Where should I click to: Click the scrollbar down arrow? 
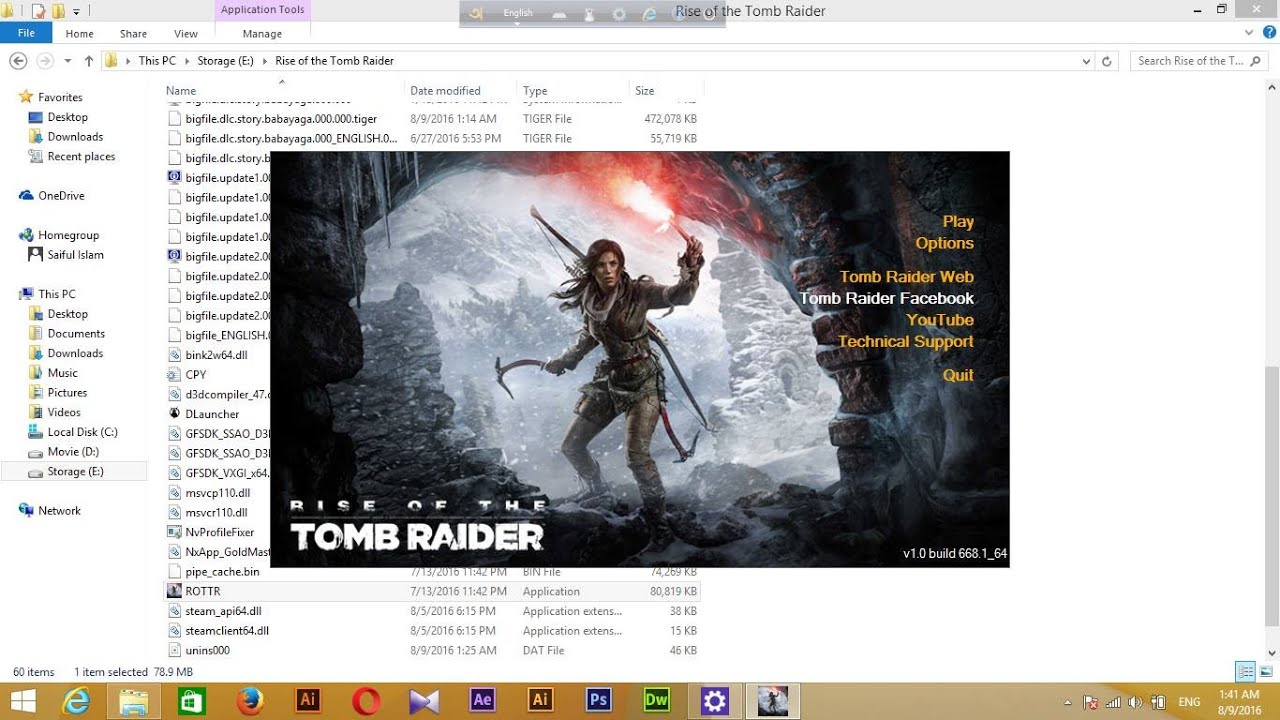point(1272,651)
